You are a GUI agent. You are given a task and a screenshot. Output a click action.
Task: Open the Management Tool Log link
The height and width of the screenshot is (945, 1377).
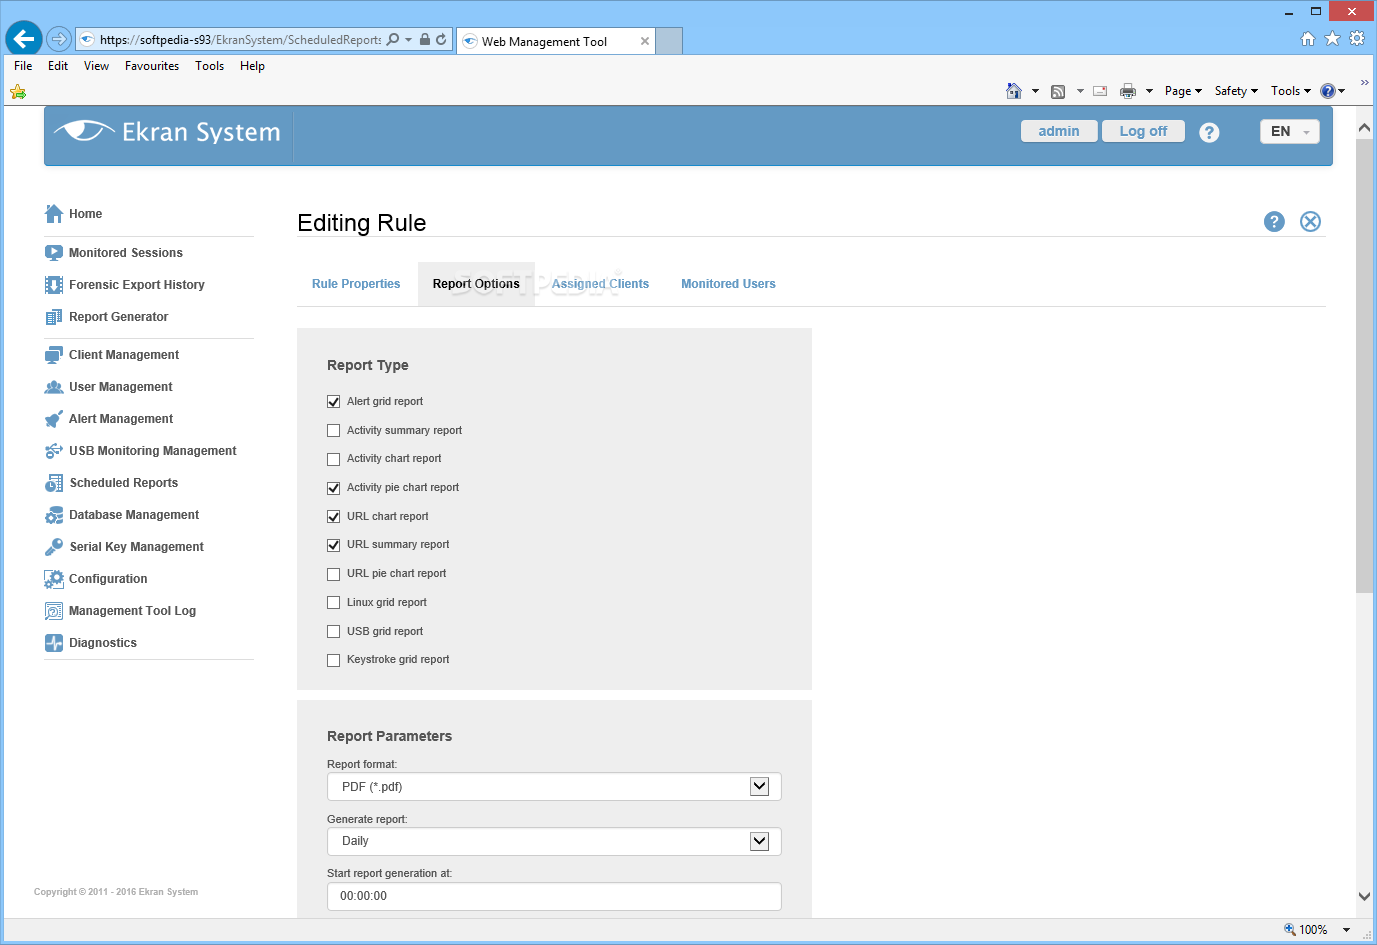click(132, 611)
